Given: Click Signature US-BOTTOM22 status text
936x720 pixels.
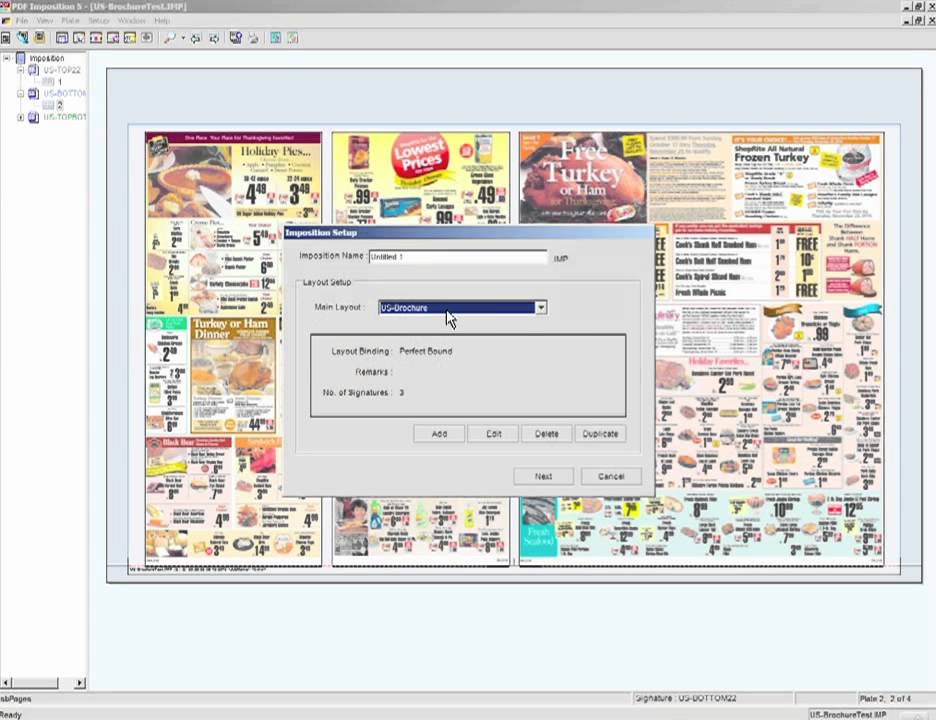Looking at the screenshot, I should pos(685,698).
